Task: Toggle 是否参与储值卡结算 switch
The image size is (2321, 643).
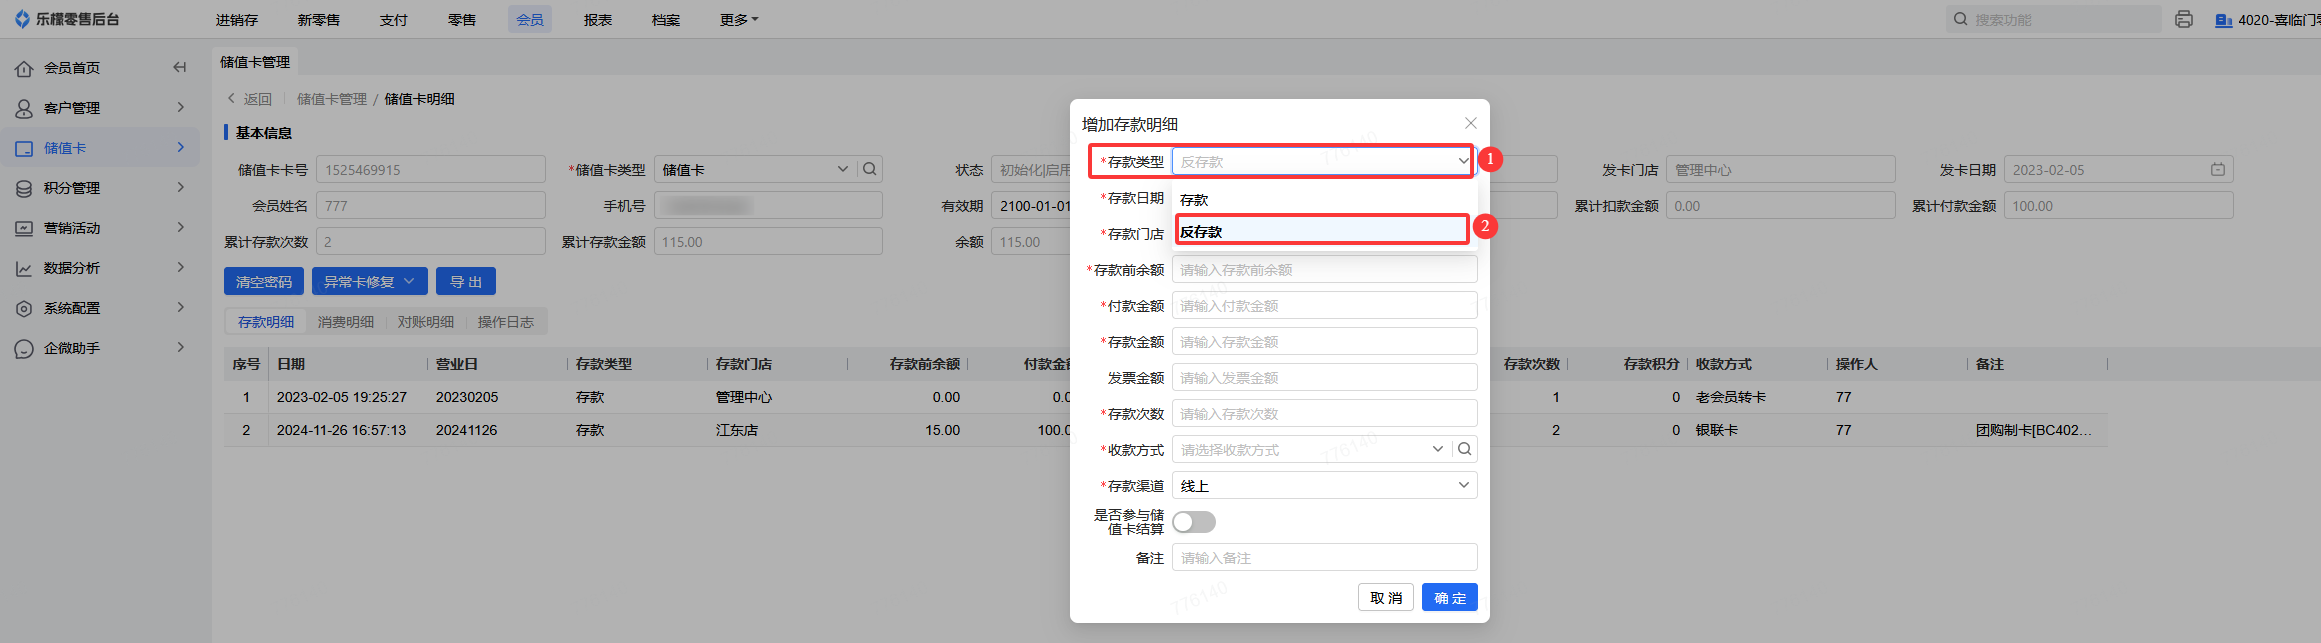Action: pos(1194,522)
